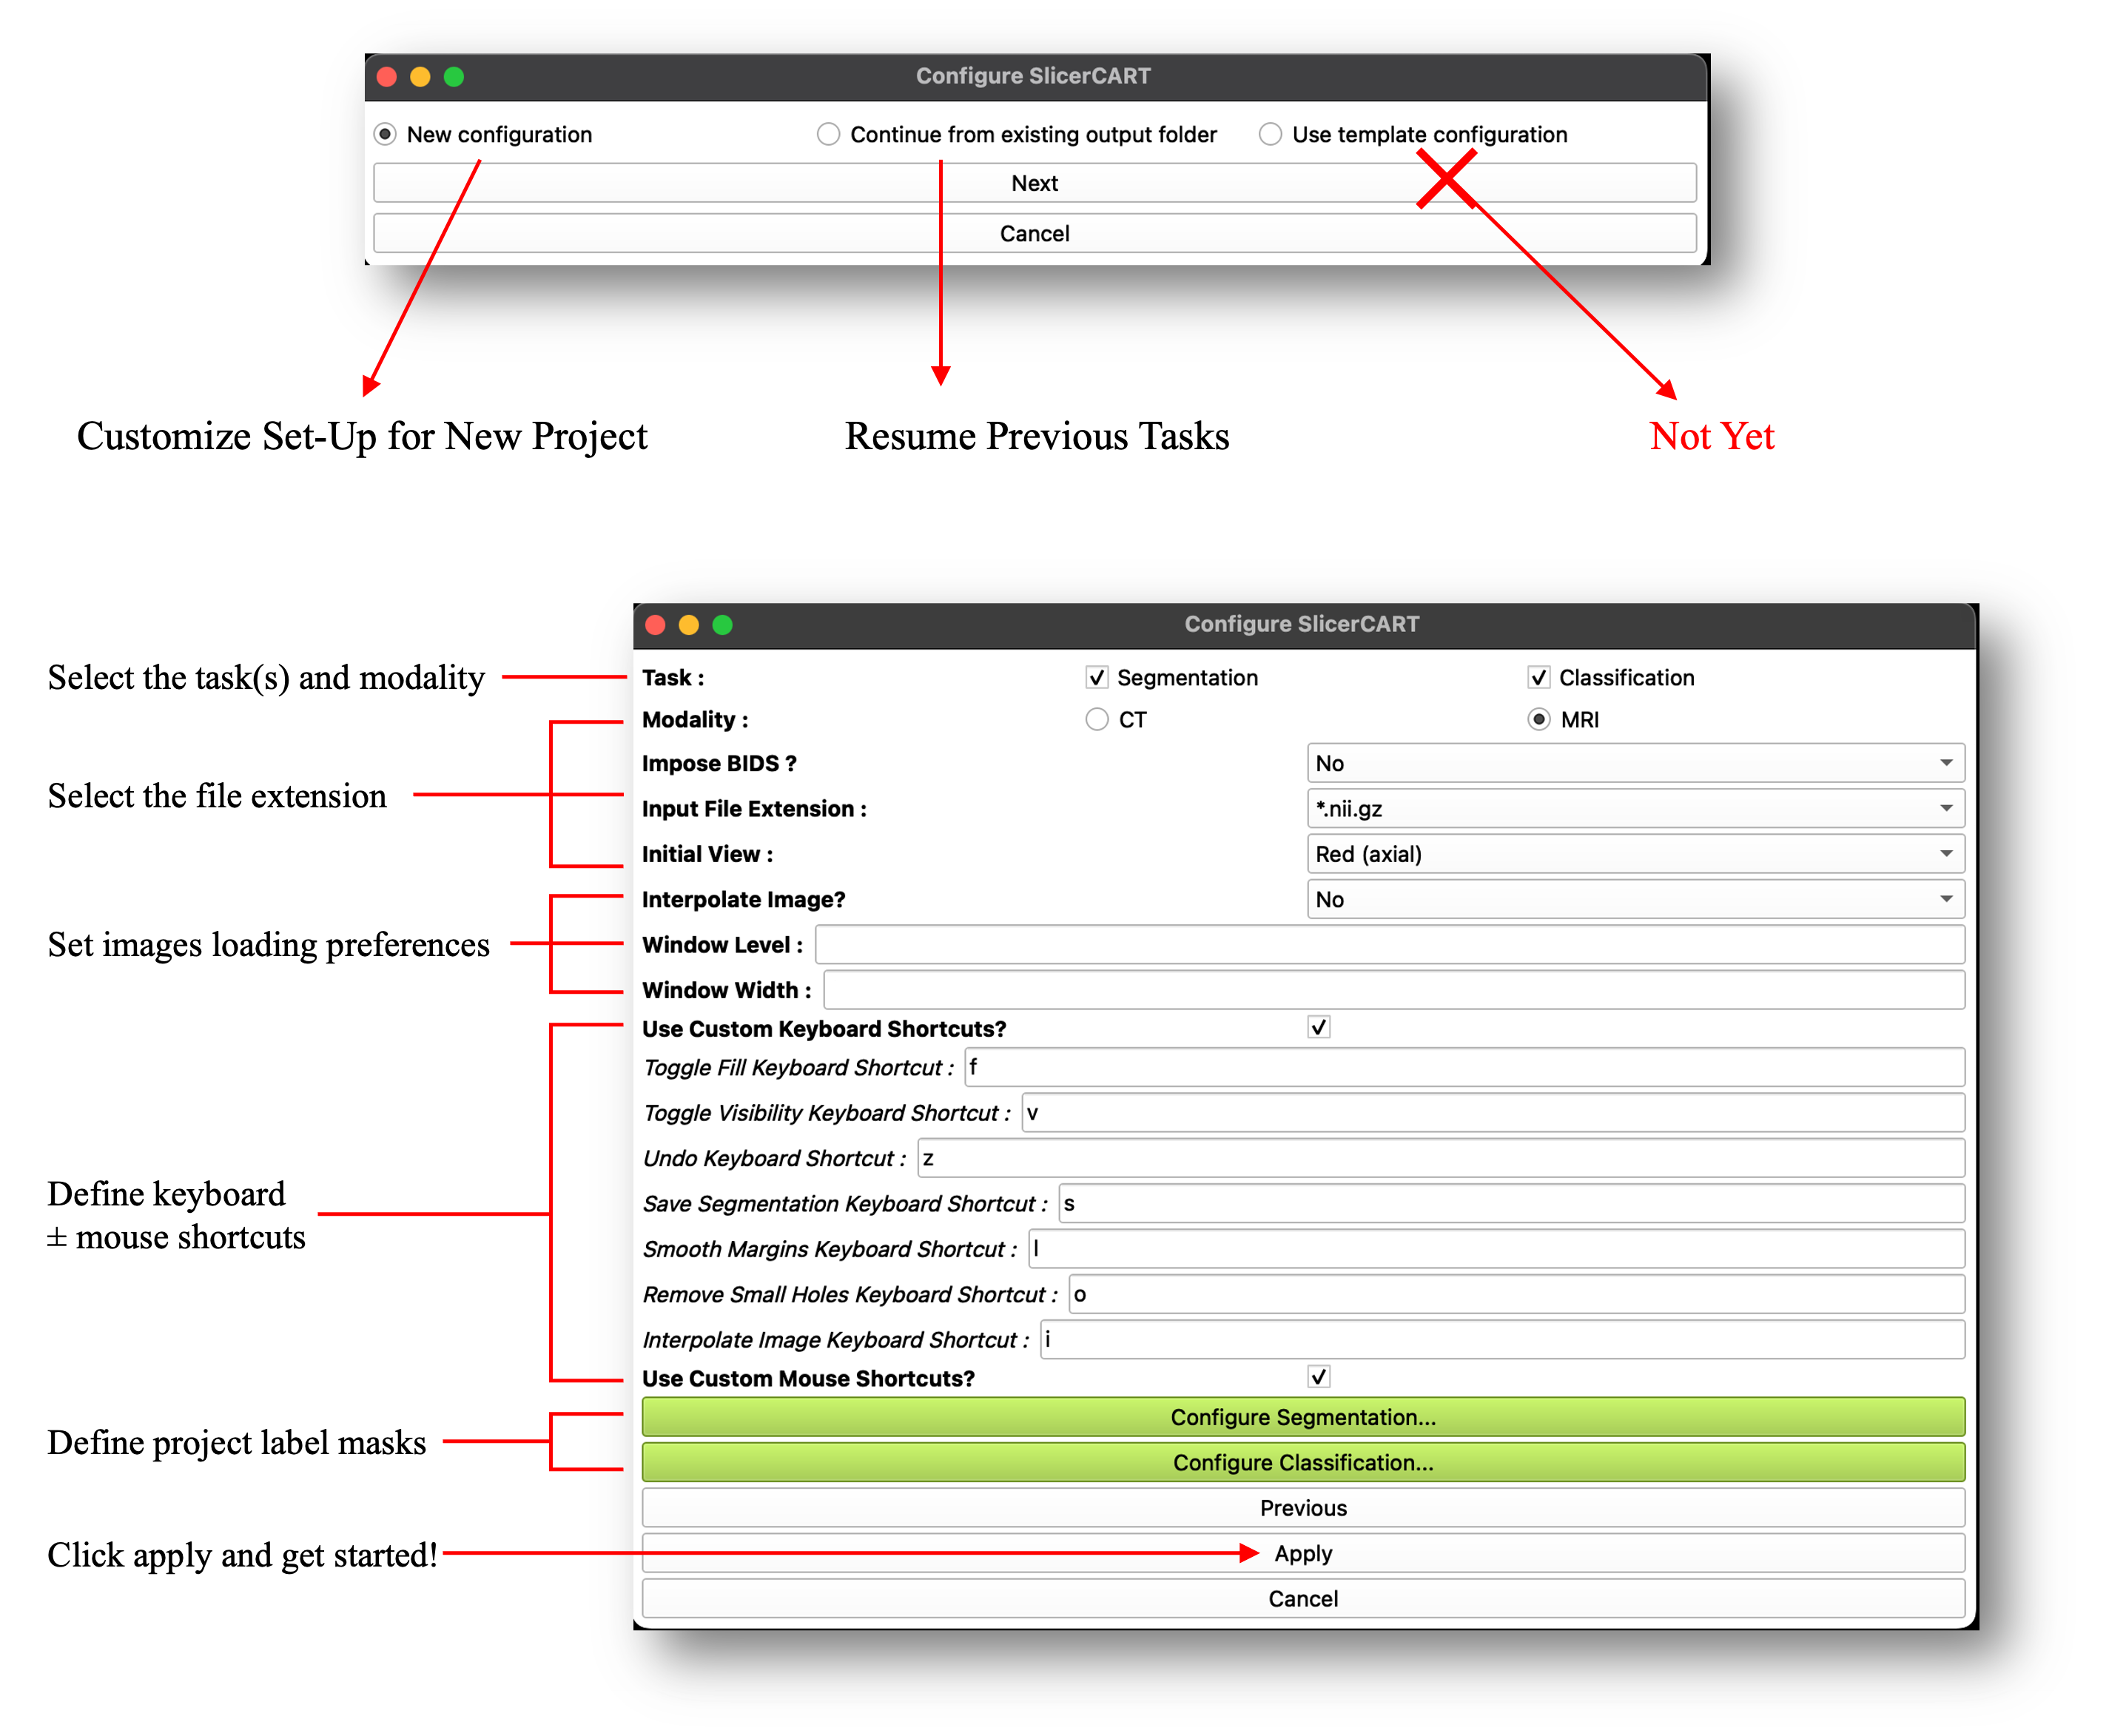Click Apply to start
Screen dimensions: 2109x1736
[x=1303, y=1553]
